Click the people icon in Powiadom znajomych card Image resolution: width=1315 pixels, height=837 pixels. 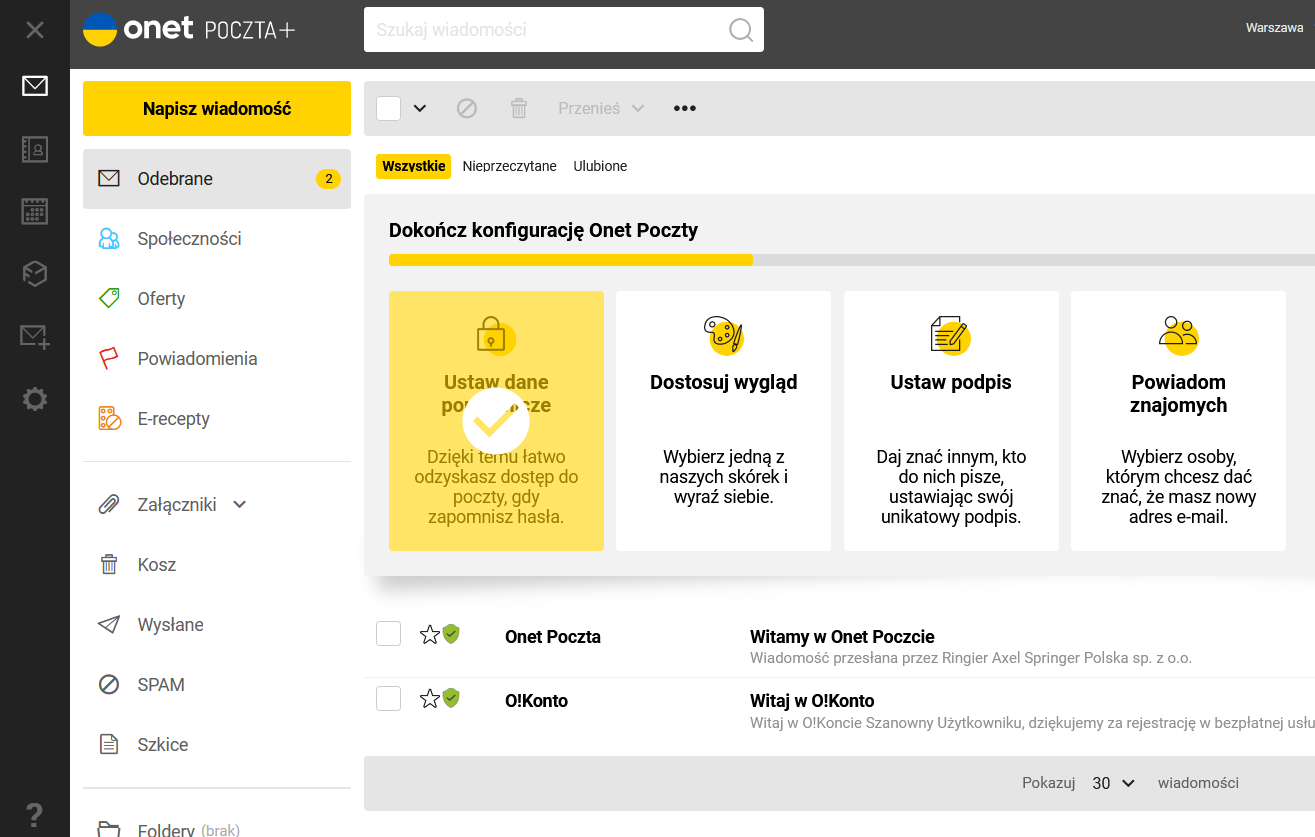click(x=1179, y=334)
